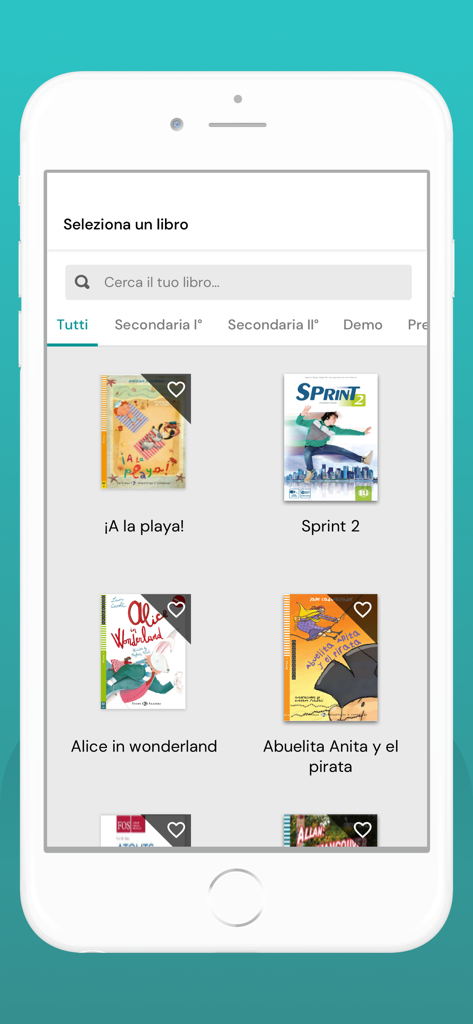The height and width of the screenshot is (1024, 473).
Task: Select the partially visible Pre tab
Action: coord(417,325)
